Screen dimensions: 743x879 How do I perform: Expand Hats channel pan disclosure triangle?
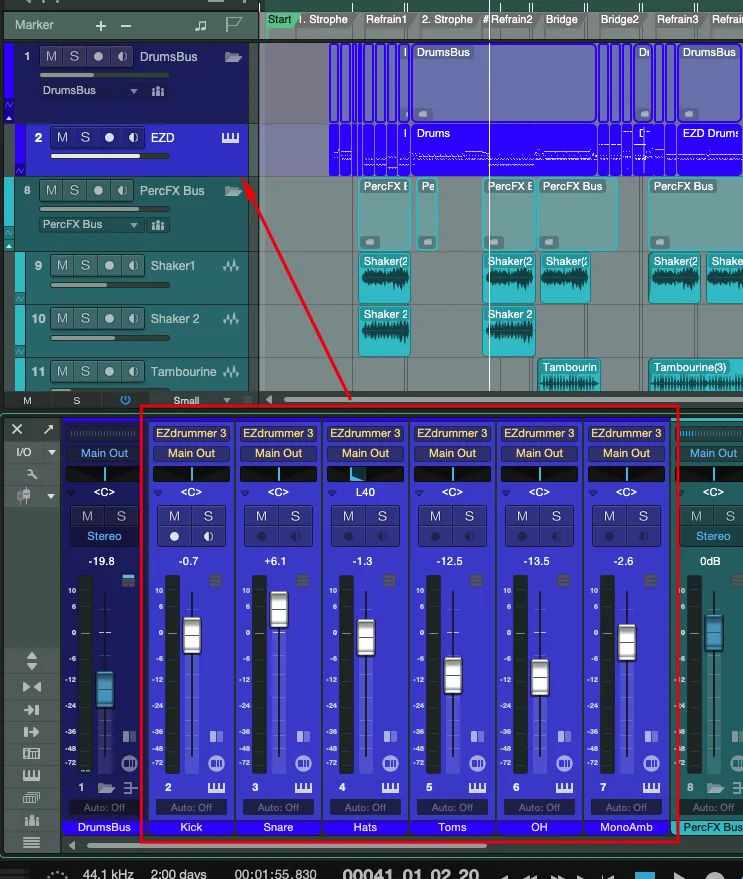[x=332, y=493]
